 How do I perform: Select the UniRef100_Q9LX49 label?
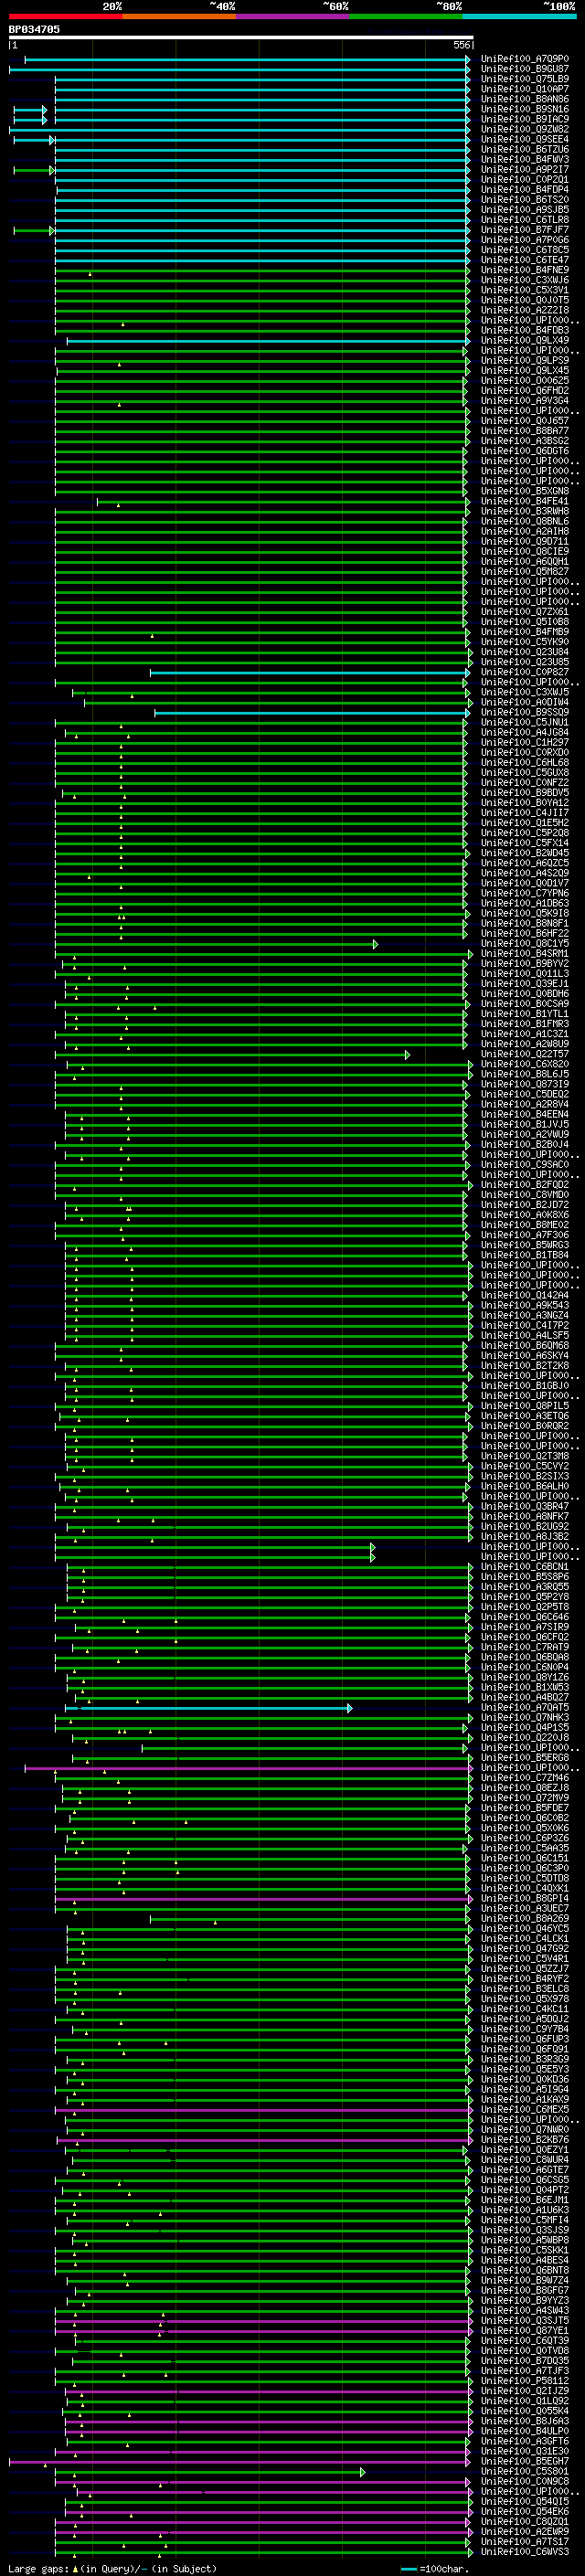point(524,340)
